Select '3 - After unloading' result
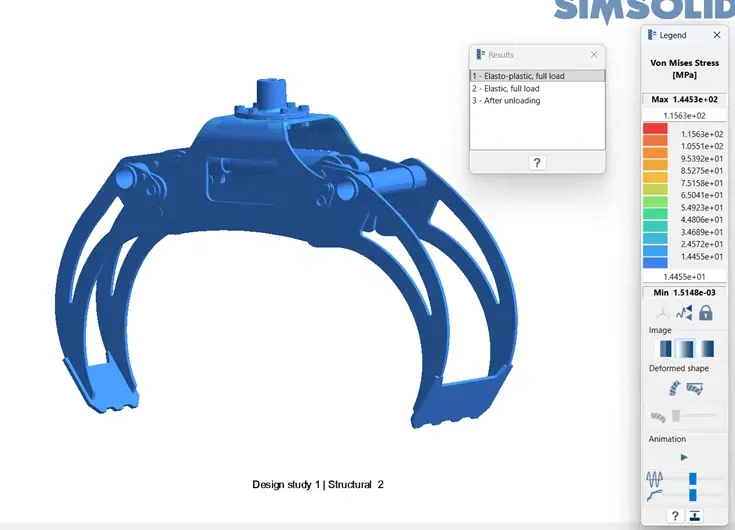Screen dimensions: 735x530 click(537, 100)
